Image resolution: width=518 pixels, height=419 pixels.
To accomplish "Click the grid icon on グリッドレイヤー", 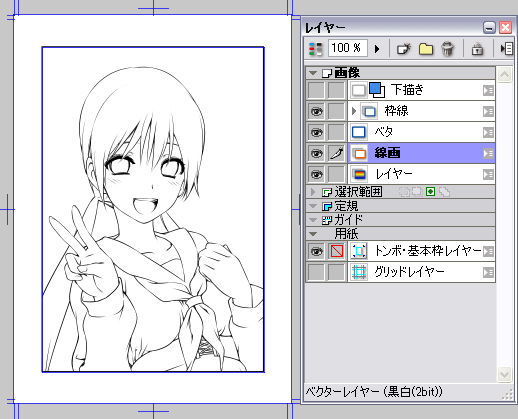I will pos(359,272).
